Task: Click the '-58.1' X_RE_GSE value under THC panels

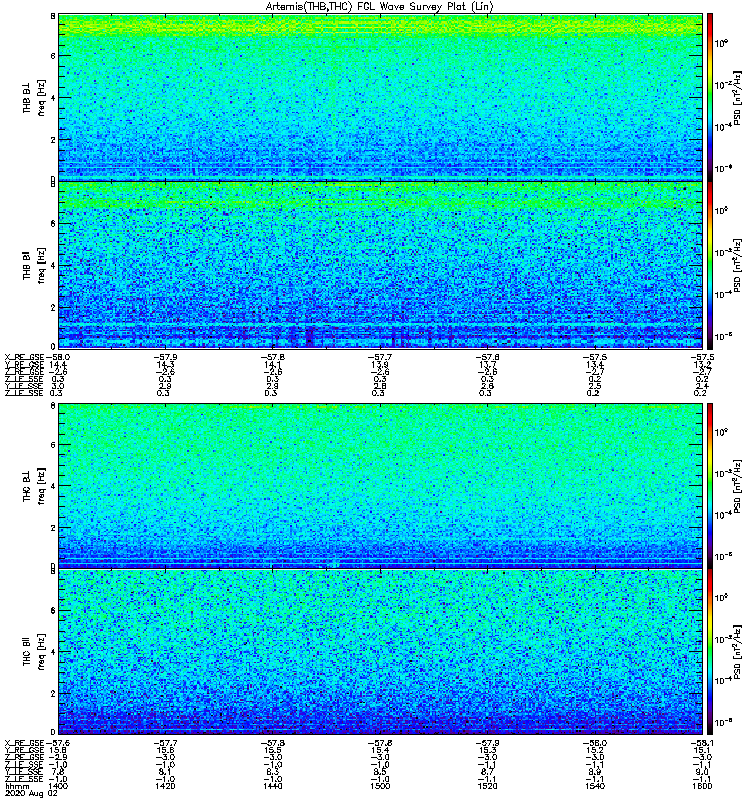Action: [702, 743]
